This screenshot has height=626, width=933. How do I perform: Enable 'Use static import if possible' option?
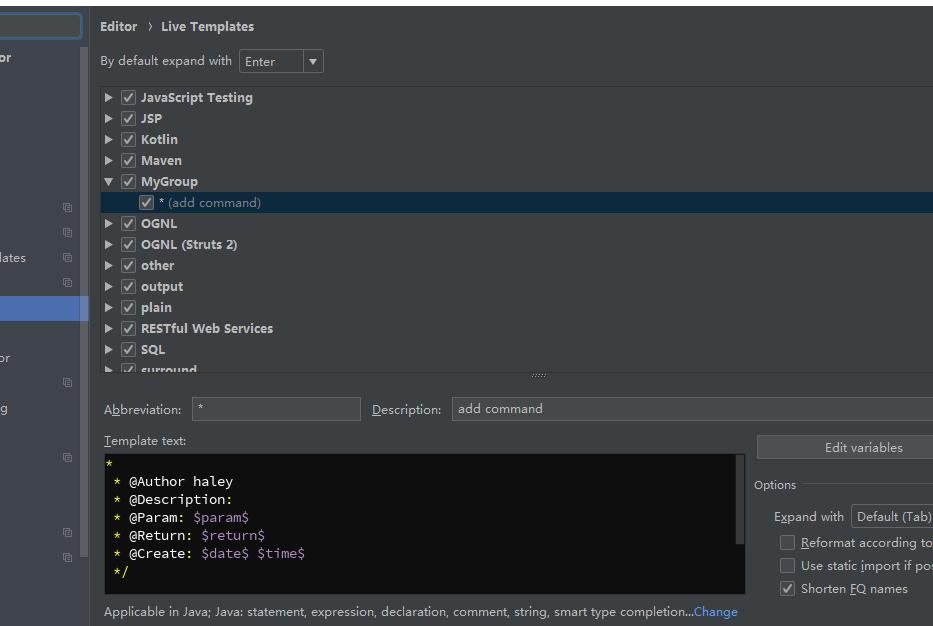[x=787, y=565]
